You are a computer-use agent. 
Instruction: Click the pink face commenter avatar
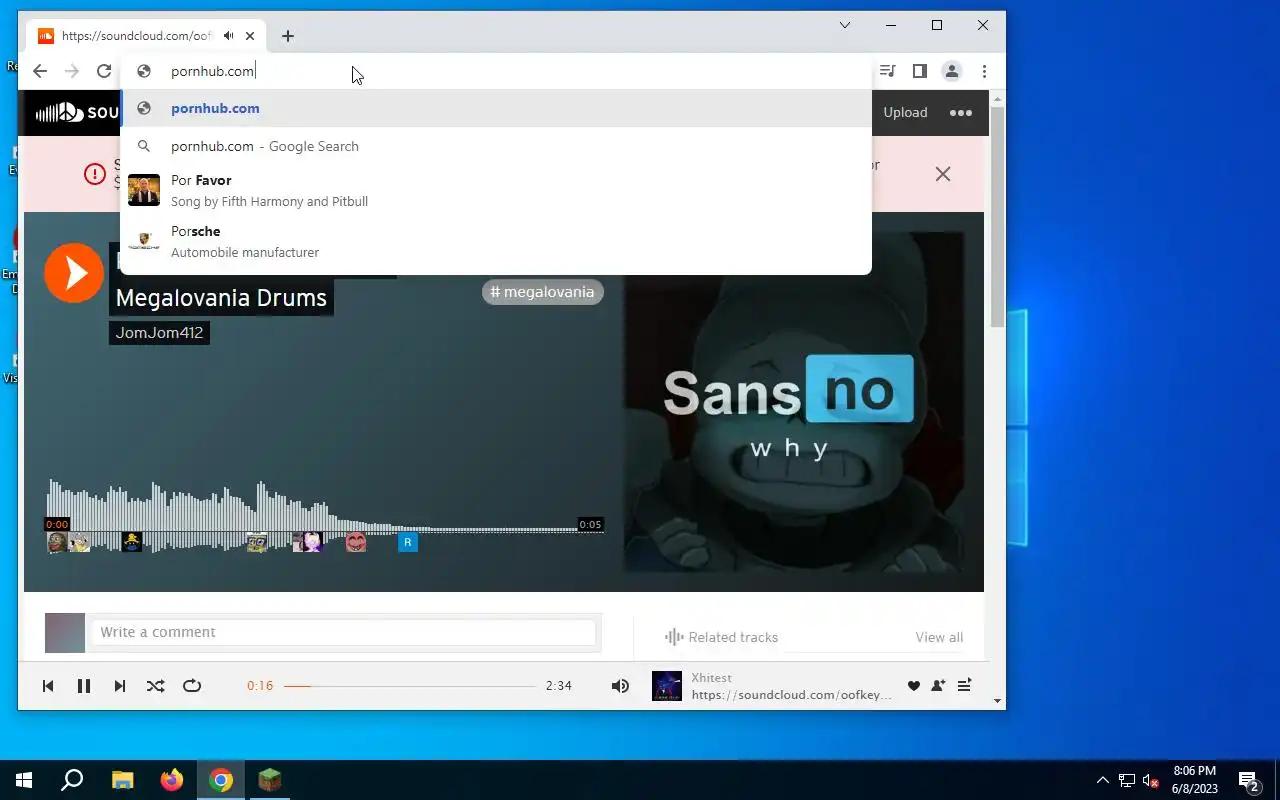(x=356, y=542)
